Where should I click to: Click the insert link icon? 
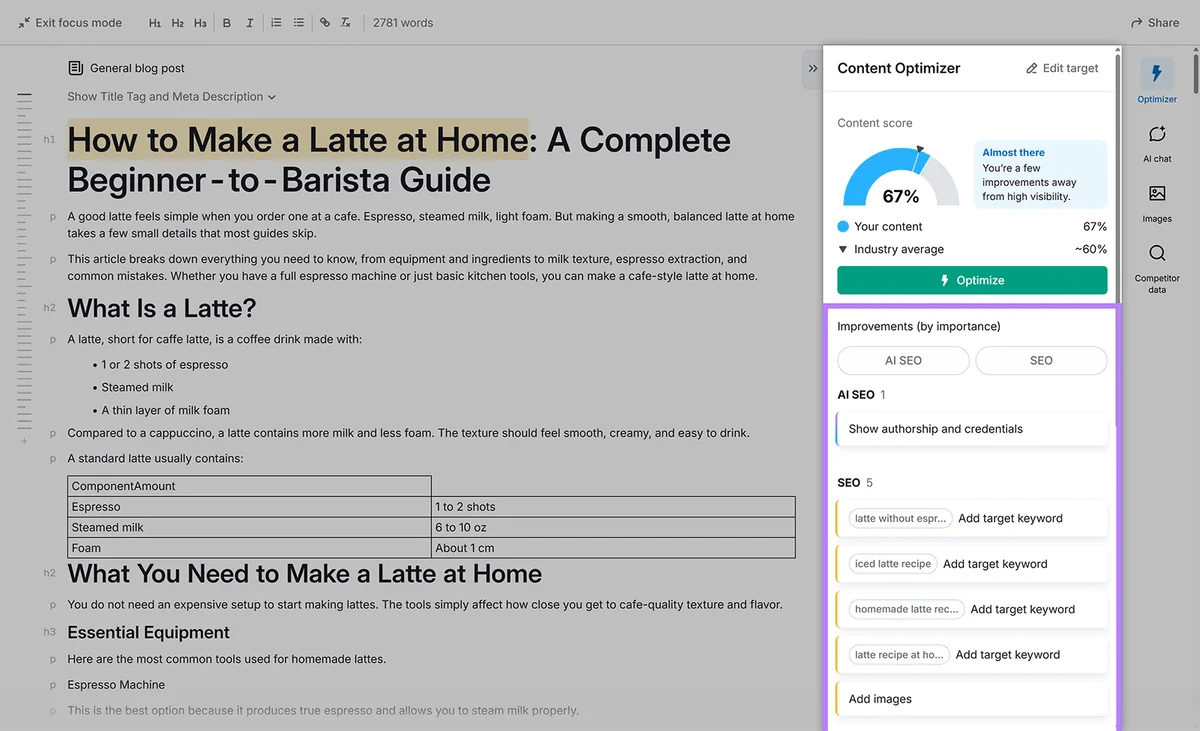tap(324, 22)
